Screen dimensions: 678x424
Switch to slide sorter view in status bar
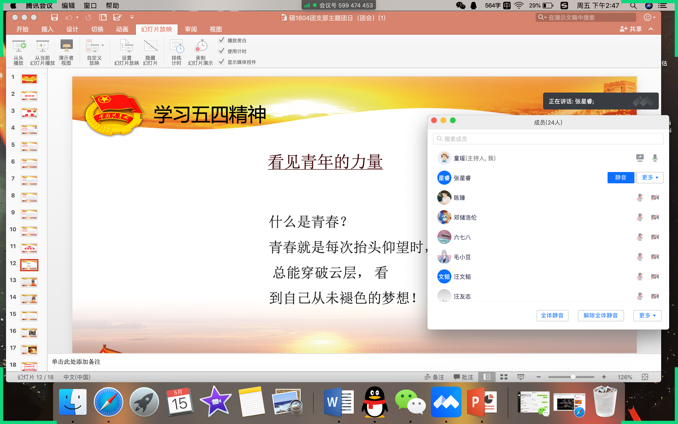503,377
